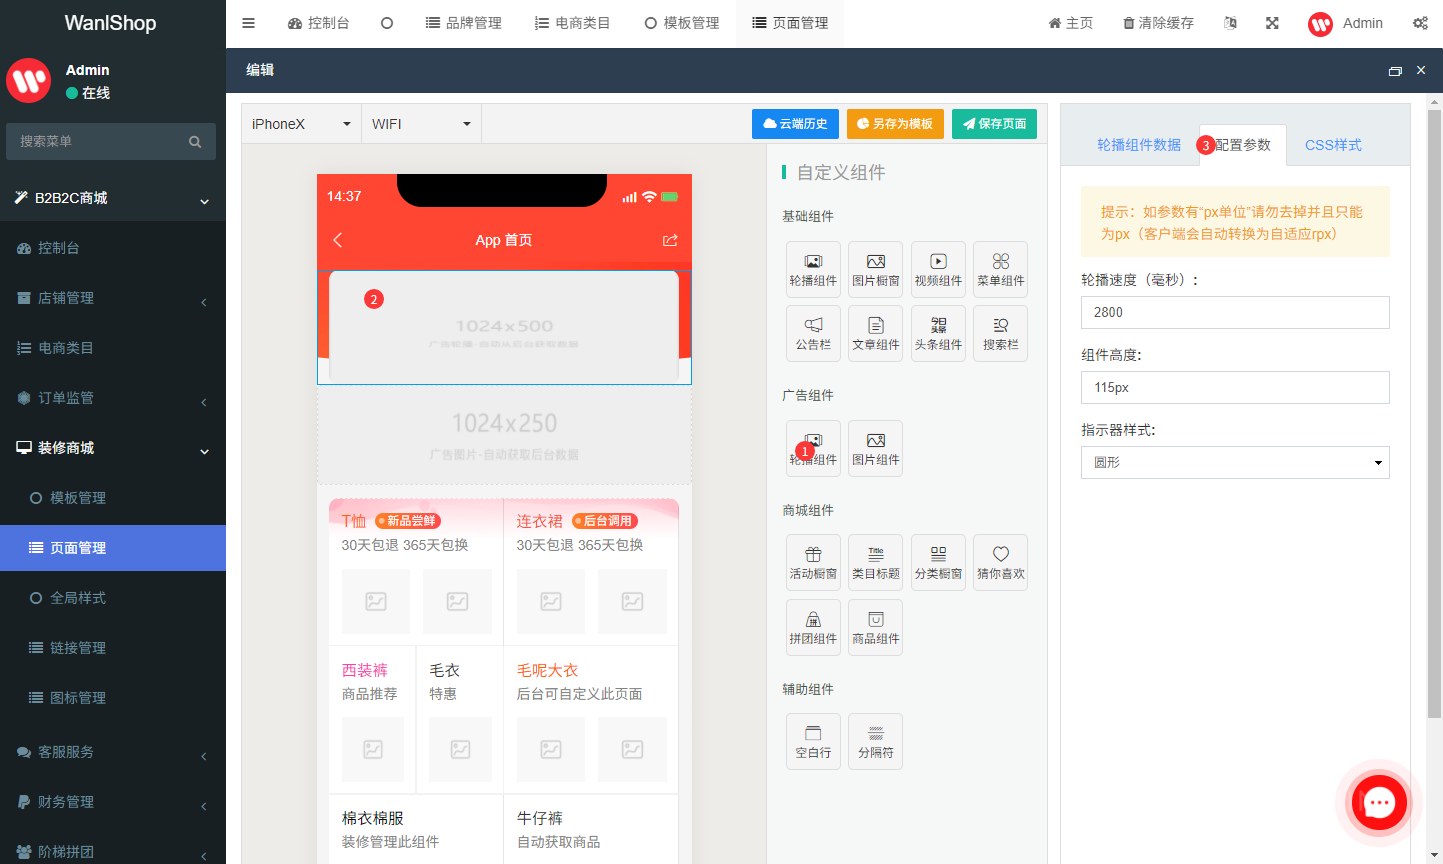Add the 头条组件 component
Screen dimensions: 1443x864
click(938, 333)
